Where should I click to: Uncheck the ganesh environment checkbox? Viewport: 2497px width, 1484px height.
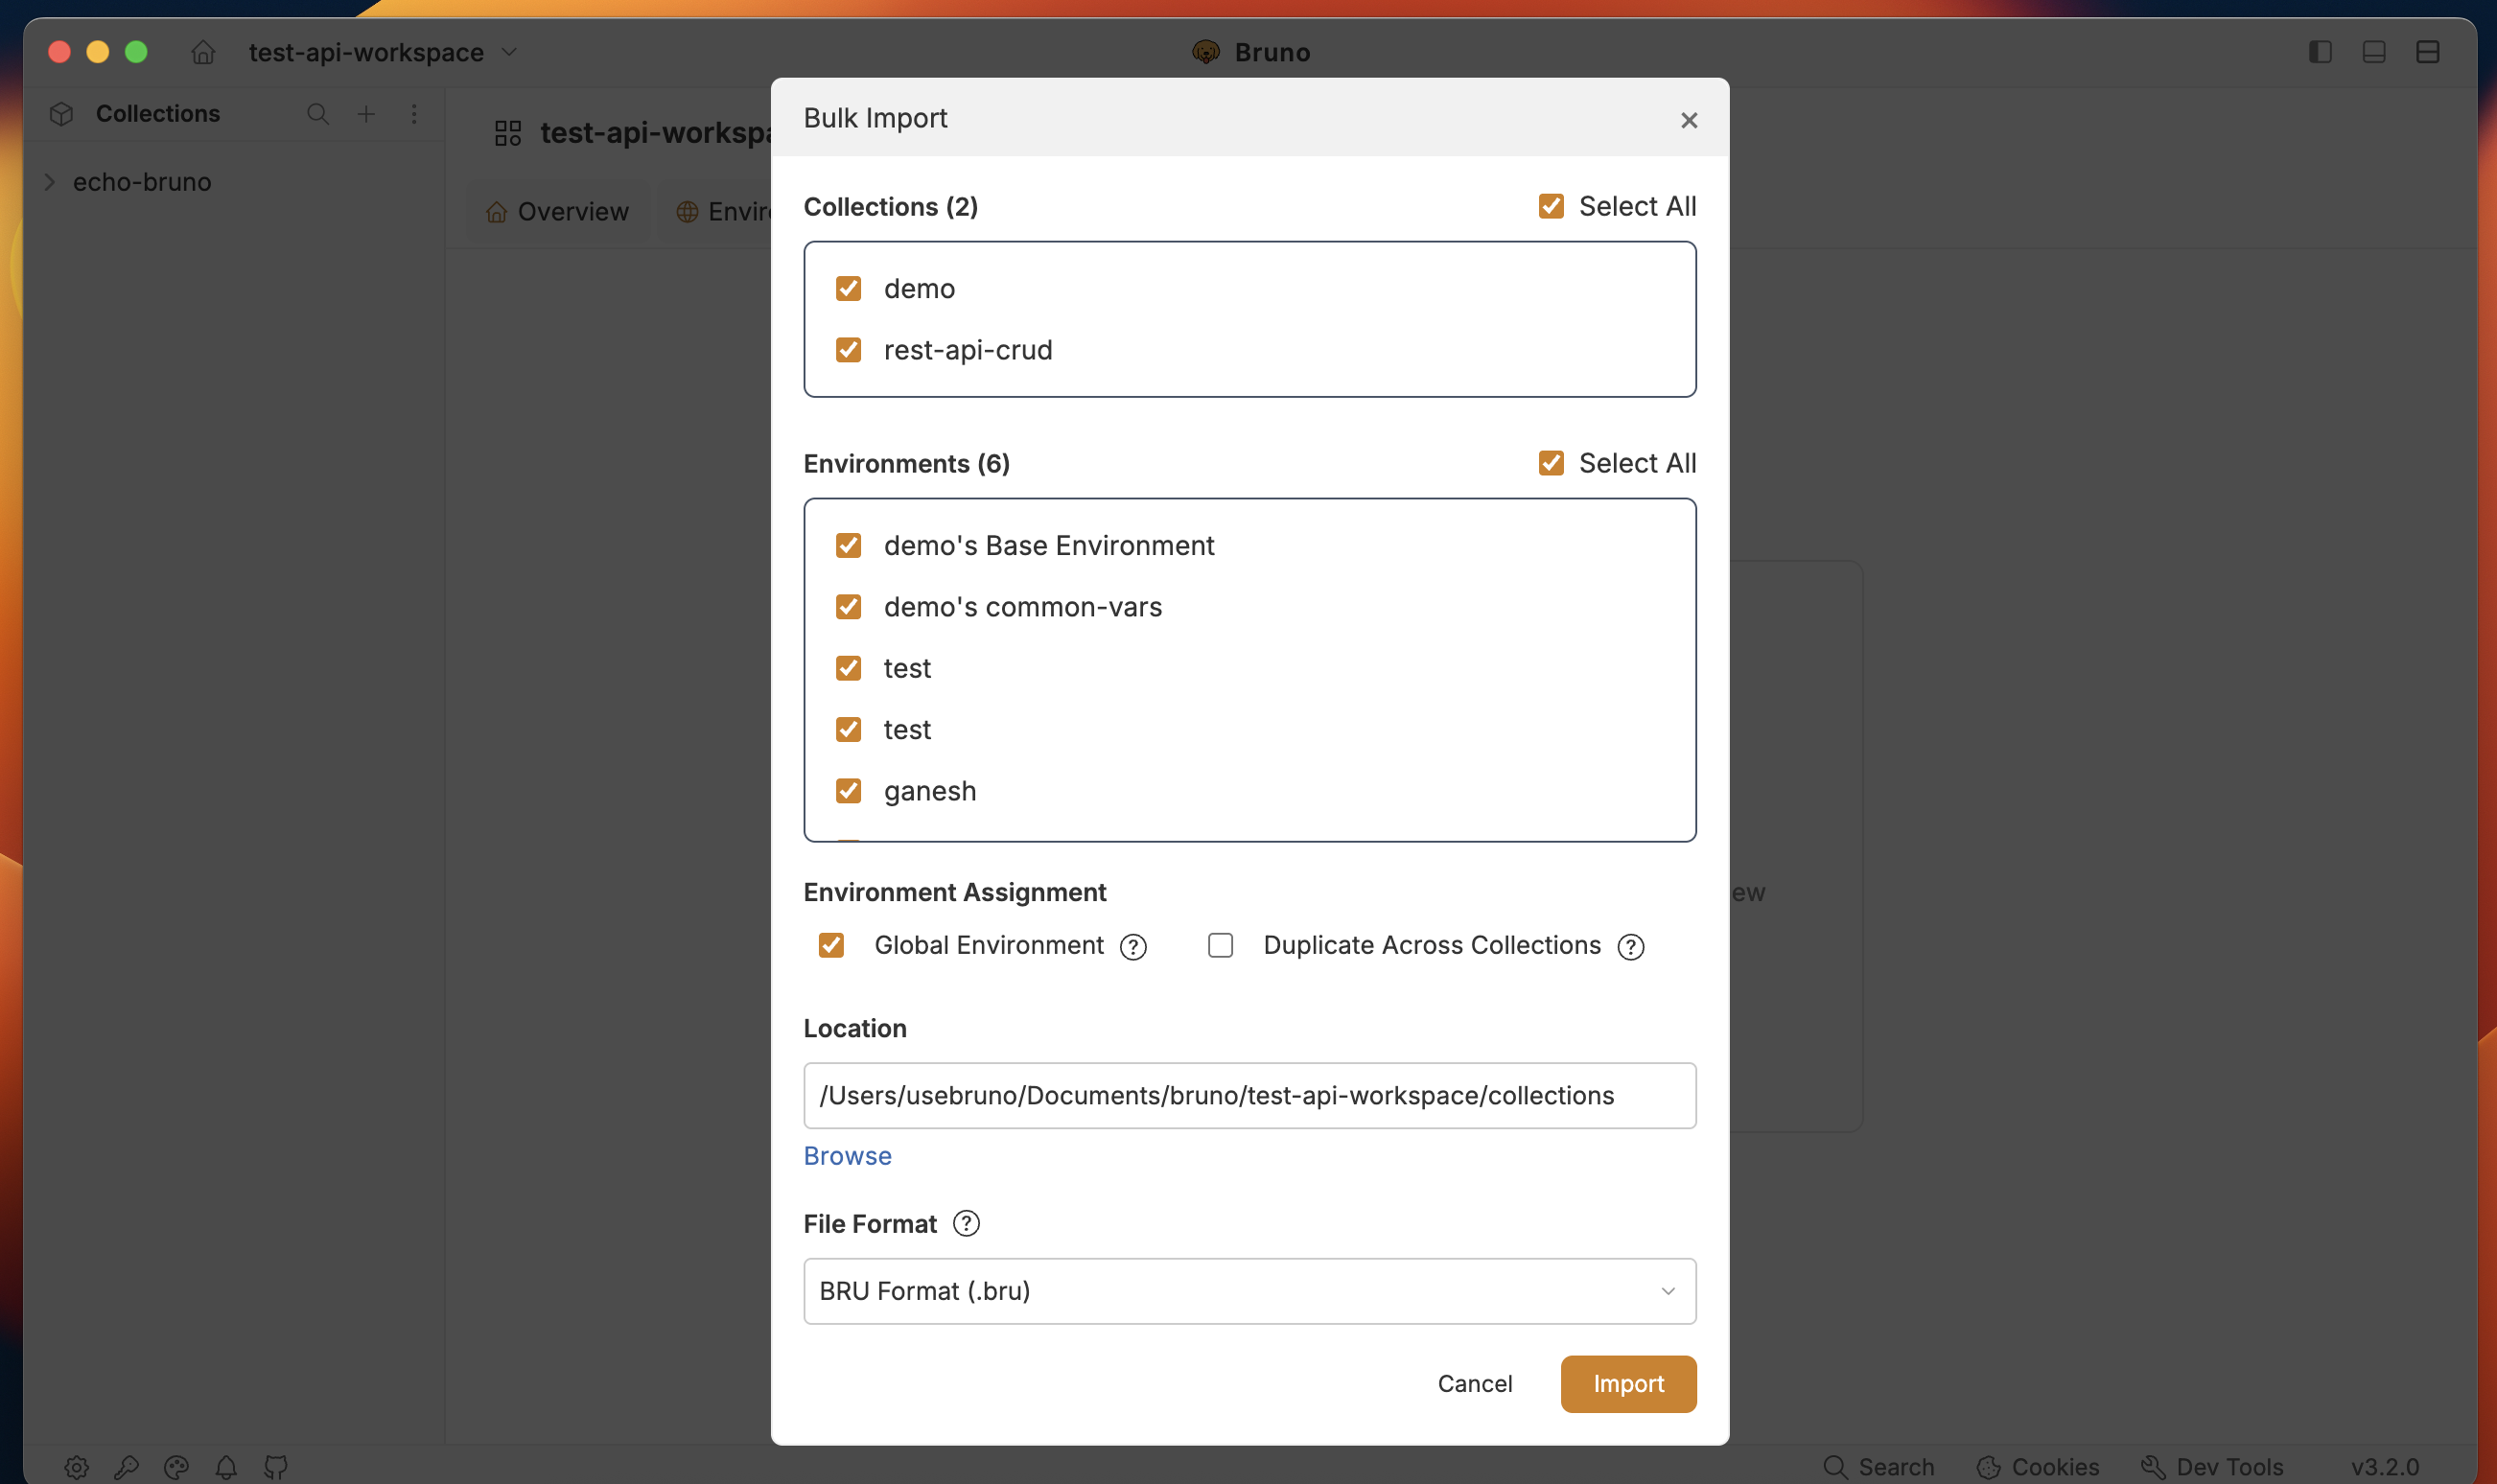pyautogui.click(x=848, y=791)
